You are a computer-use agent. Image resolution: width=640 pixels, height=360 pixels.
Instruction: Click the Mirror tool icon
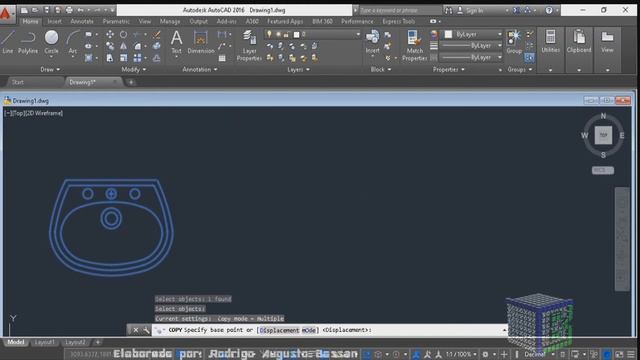tap(123, 47)
